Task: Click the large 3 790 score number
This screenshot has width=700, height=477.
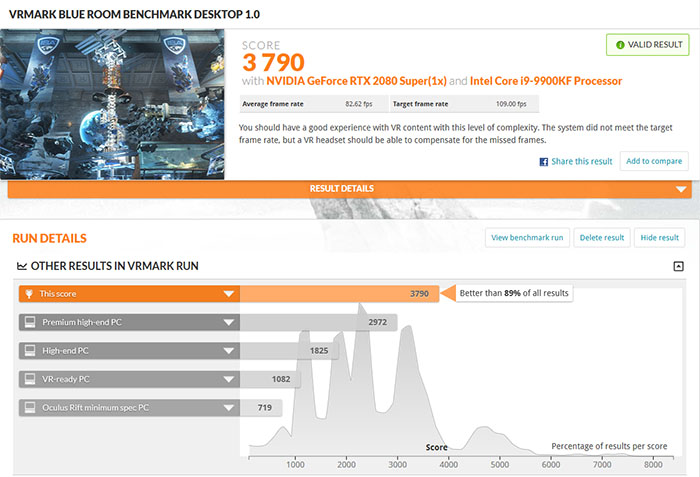Action: [x=273, y=63]
